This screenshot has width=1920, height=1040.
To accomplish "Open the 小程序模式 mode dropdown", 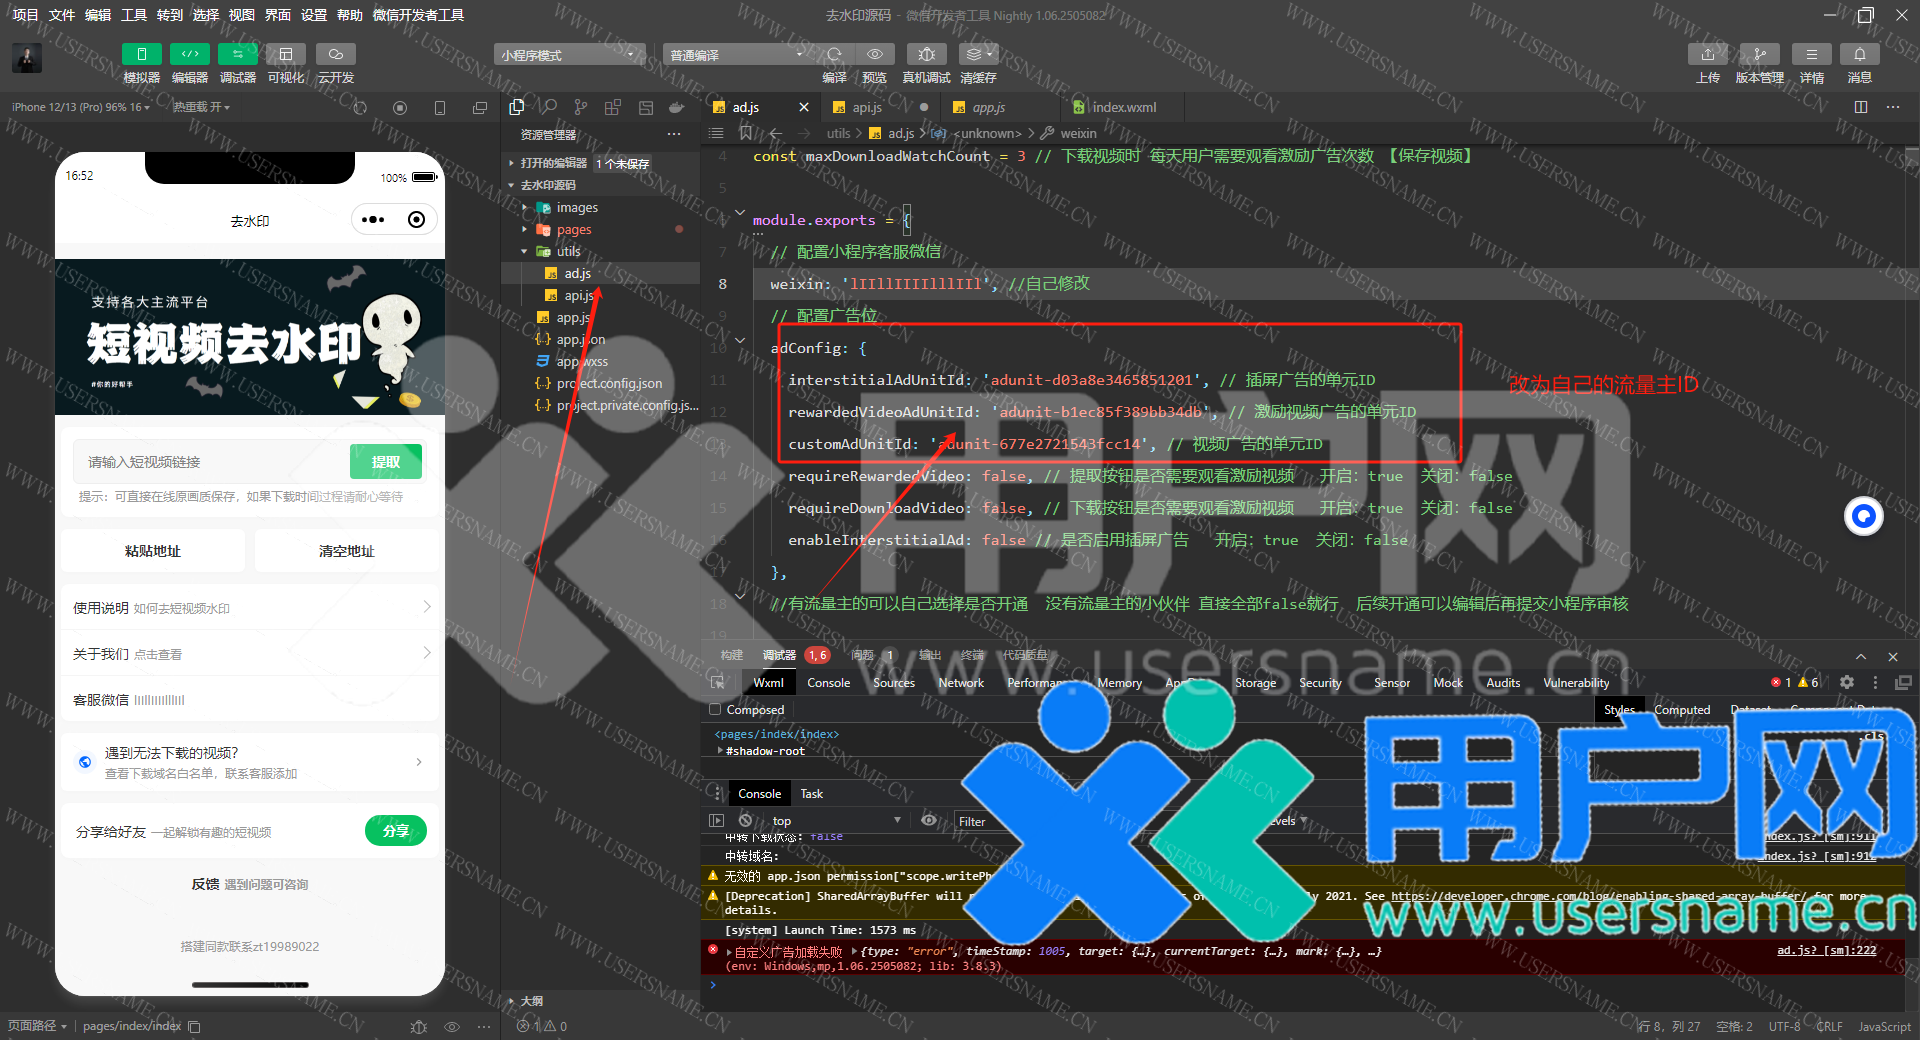I will (569, 55).
